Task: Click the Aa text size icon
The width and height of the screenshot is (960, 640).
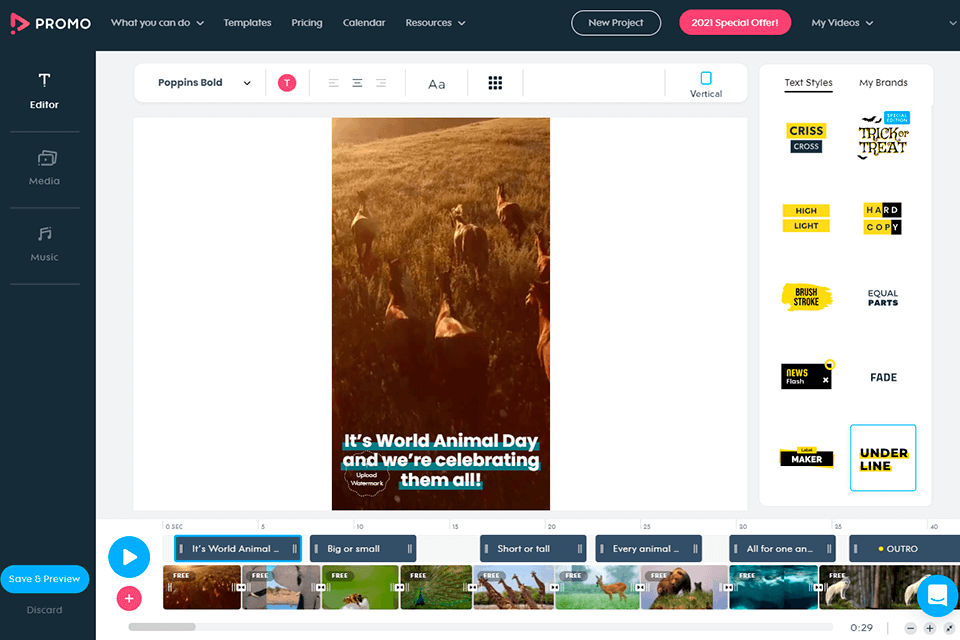Action: (437, 84)
